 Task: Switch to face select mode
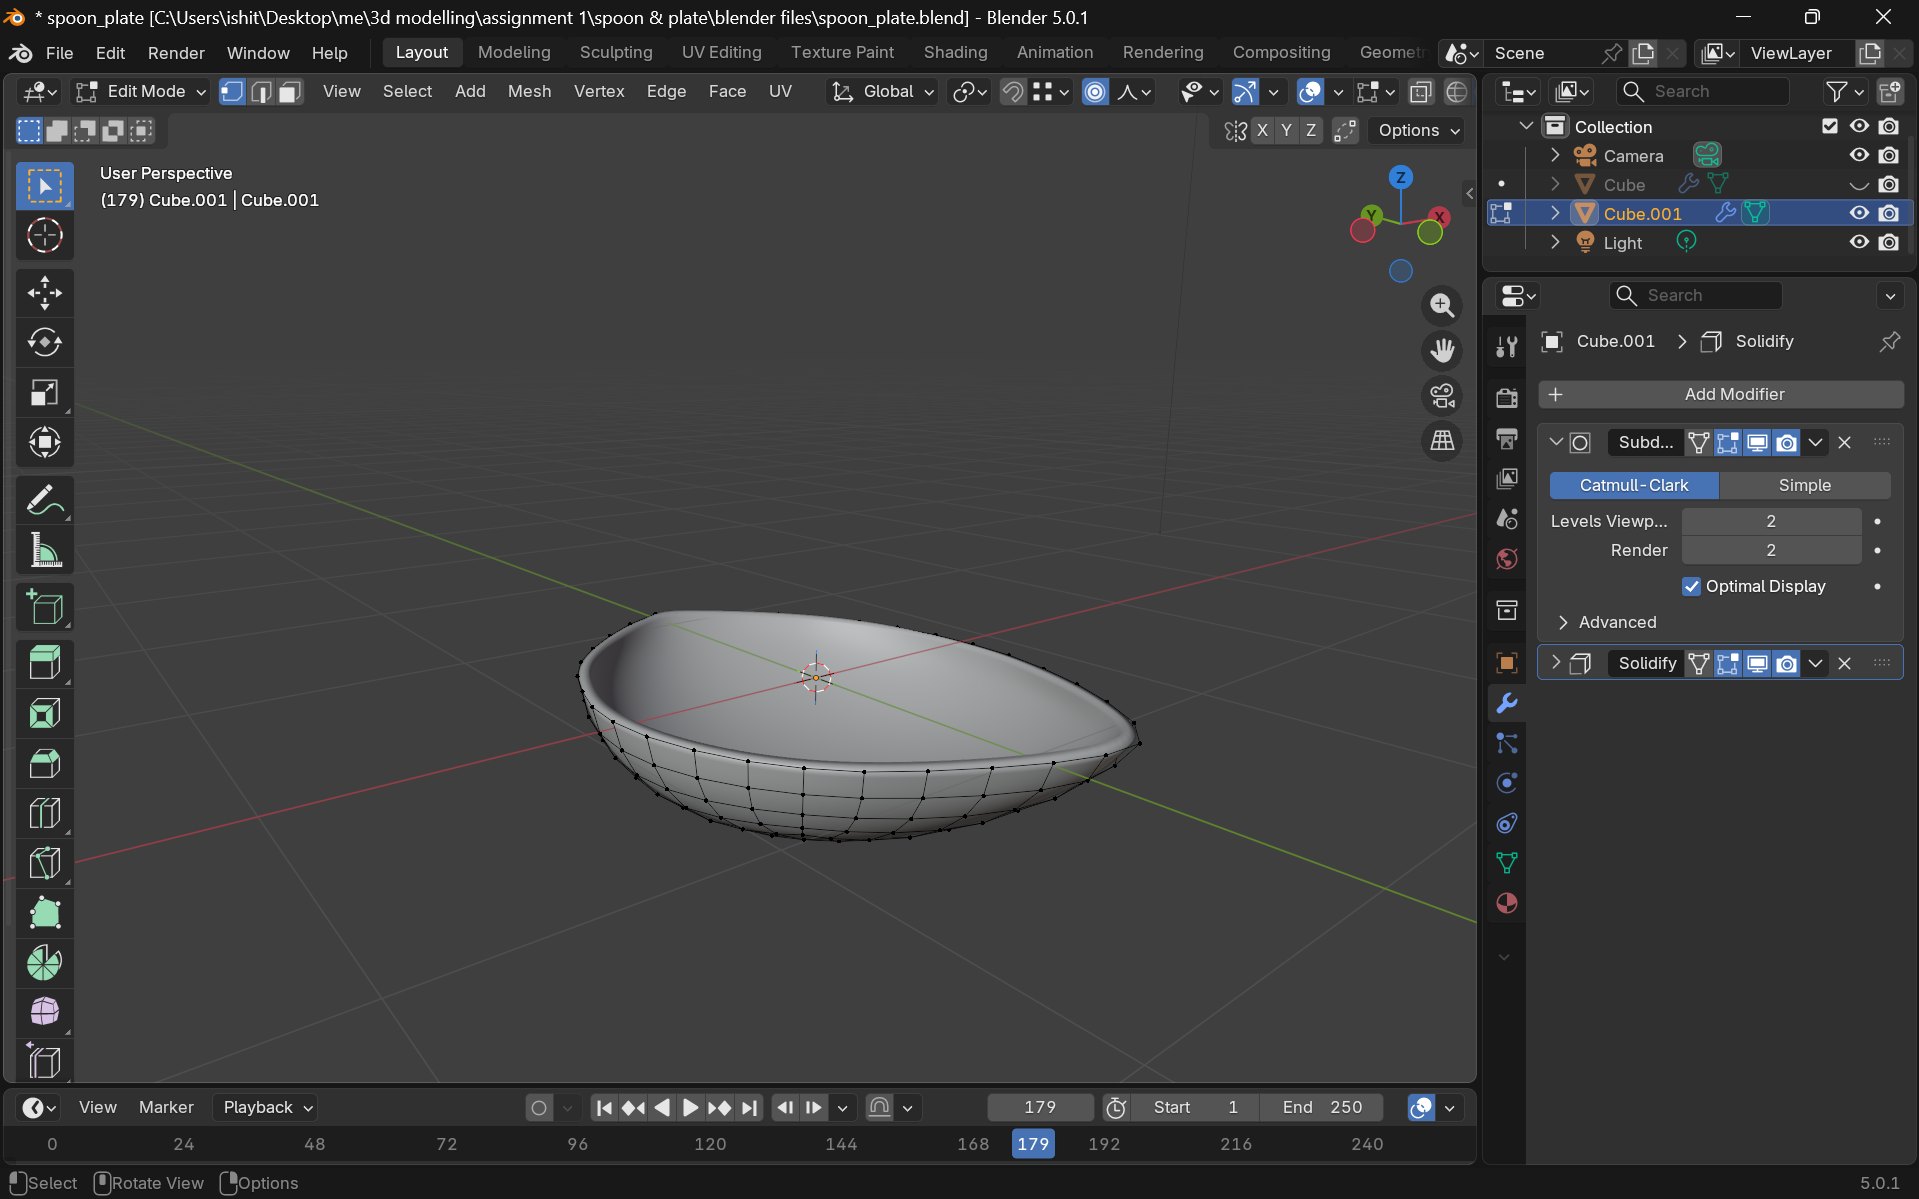tap(290, 92)
